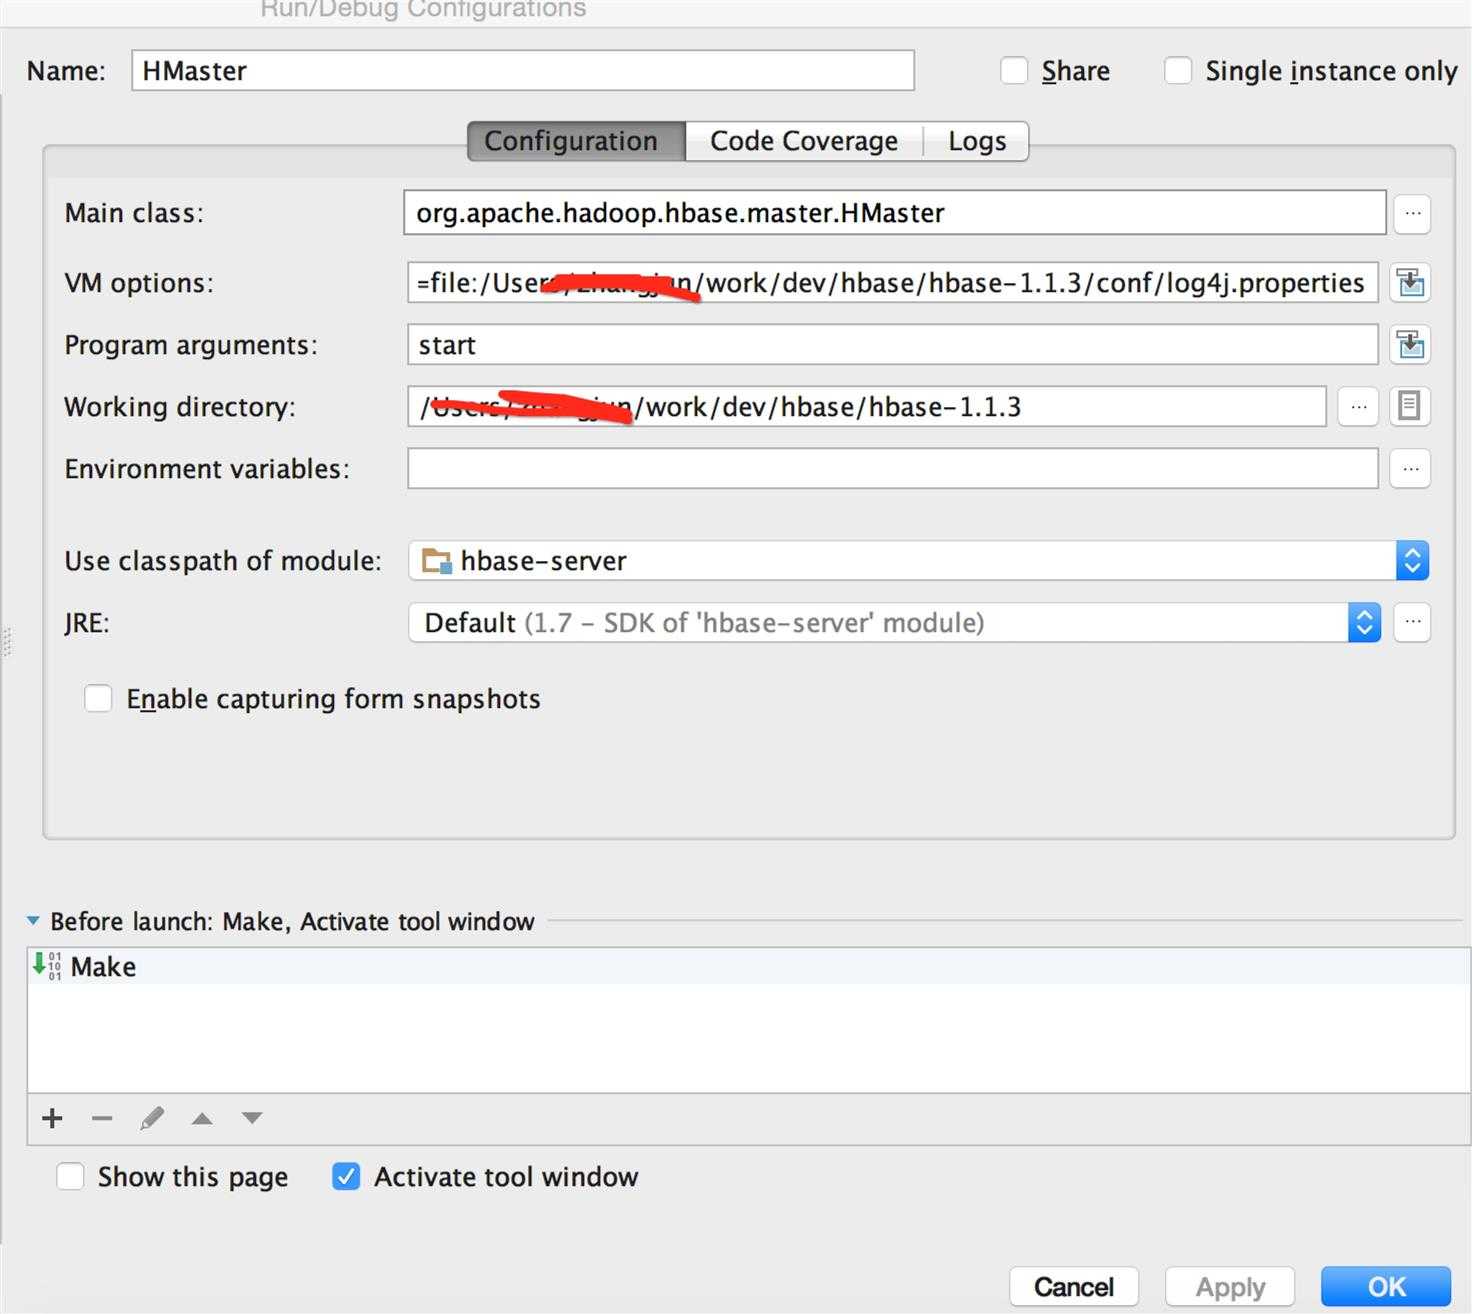This screenshot has height=1314, width=1472.
Task: Remove selected before launch task
Action: [102, 1118]
